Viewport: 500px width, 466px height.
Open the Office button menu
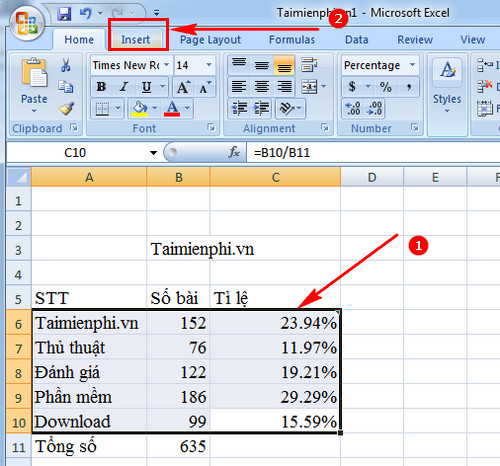point(27,23)
